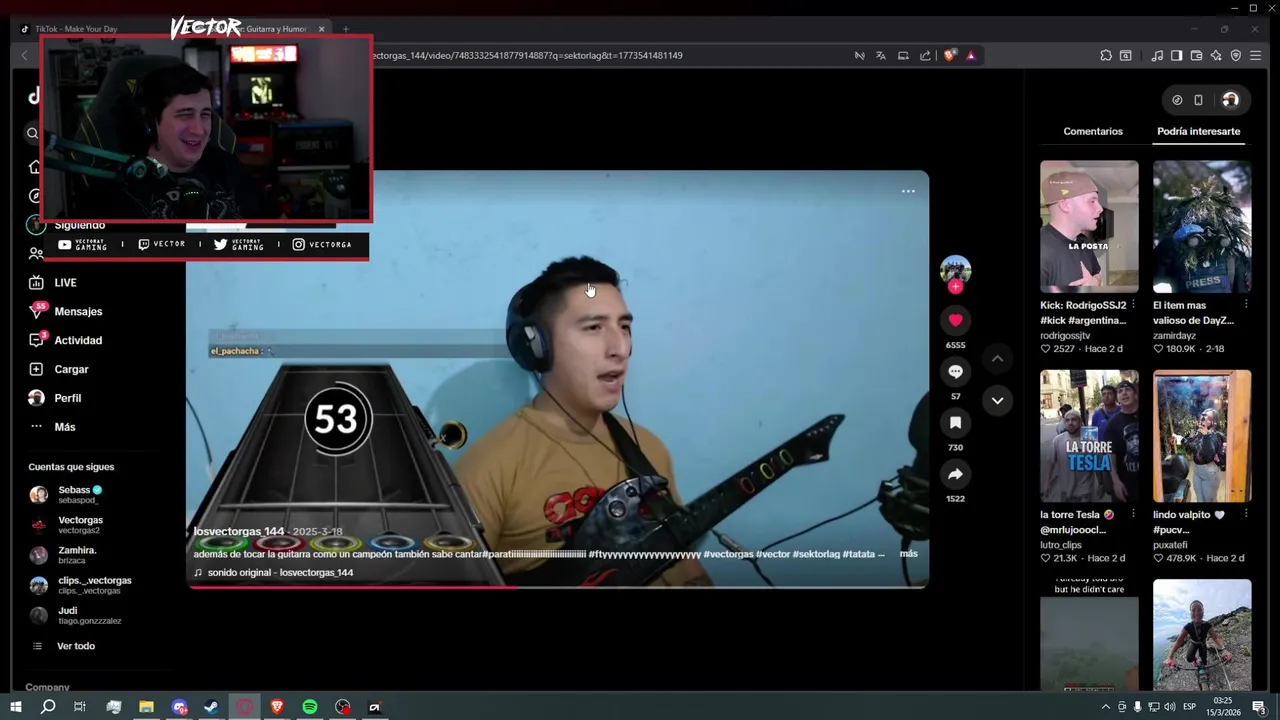This screenshot has width=1280, height=720.
Task: Open Steam from the taskbar
Action: point(211,707)
